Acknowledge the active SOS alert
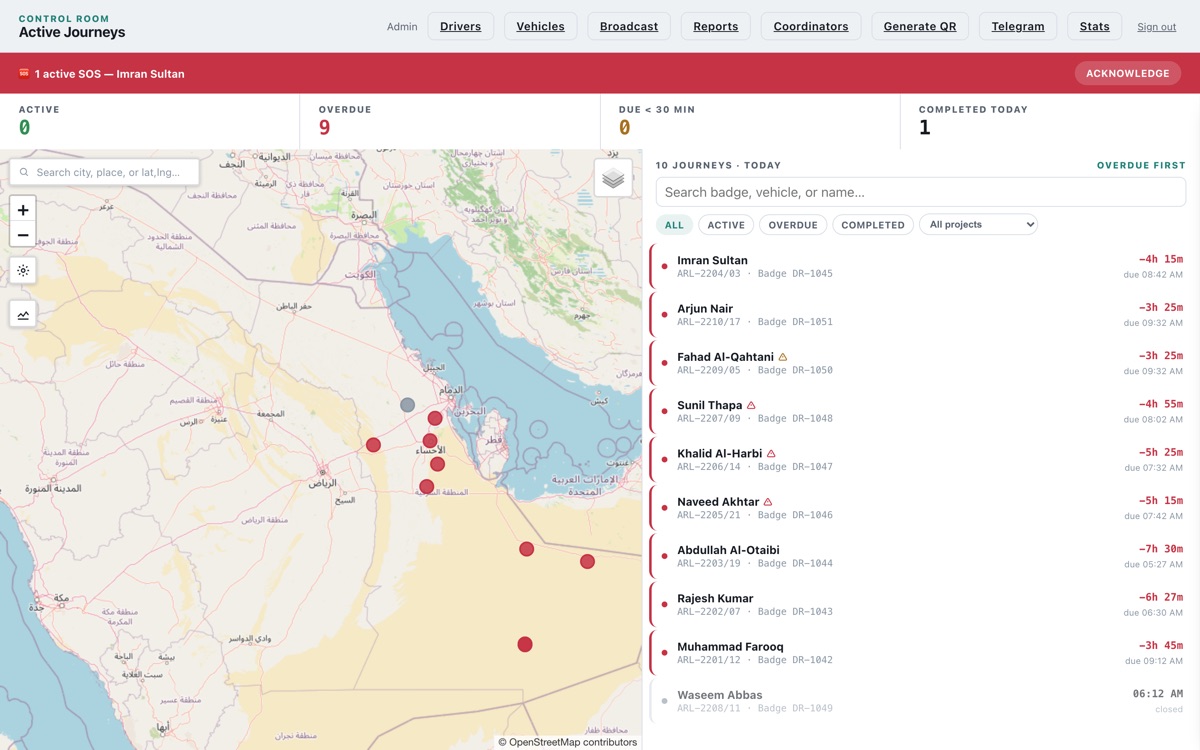The image size is (1200, 750). tap(1127, 73)
